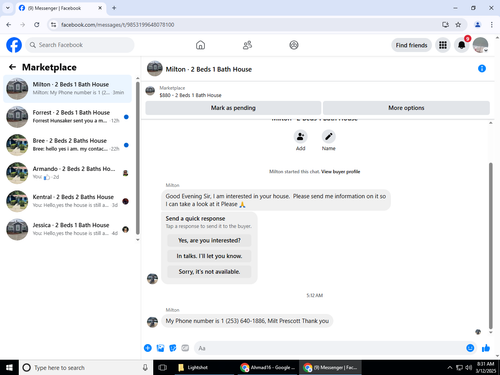
Task: Open the Facebook logo home link
Action: pyautogui.click(x=14, y=45)
